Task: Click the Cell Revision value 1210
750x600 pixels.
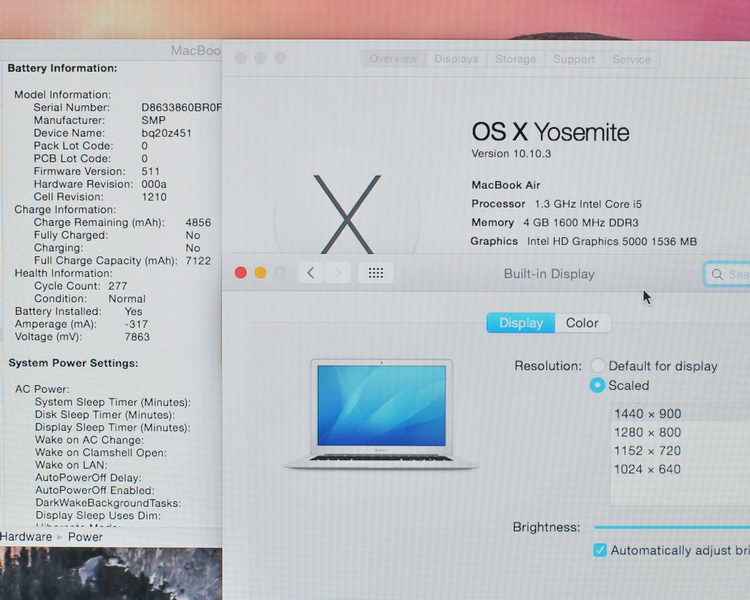Action: coord(154,197)
